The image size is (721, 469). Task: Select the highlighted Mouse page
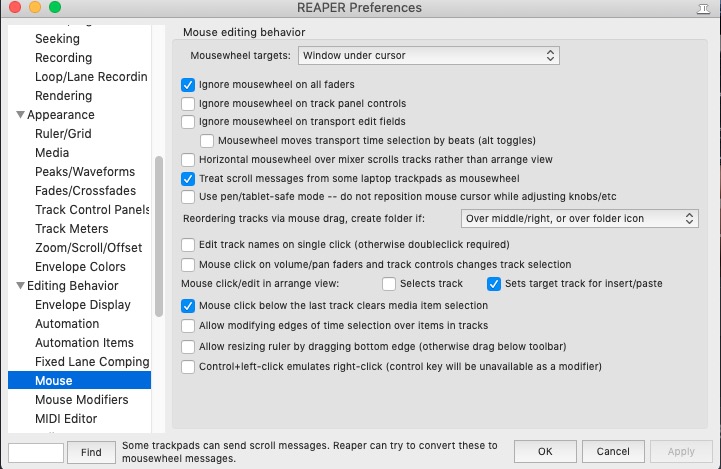coord(79,381)
